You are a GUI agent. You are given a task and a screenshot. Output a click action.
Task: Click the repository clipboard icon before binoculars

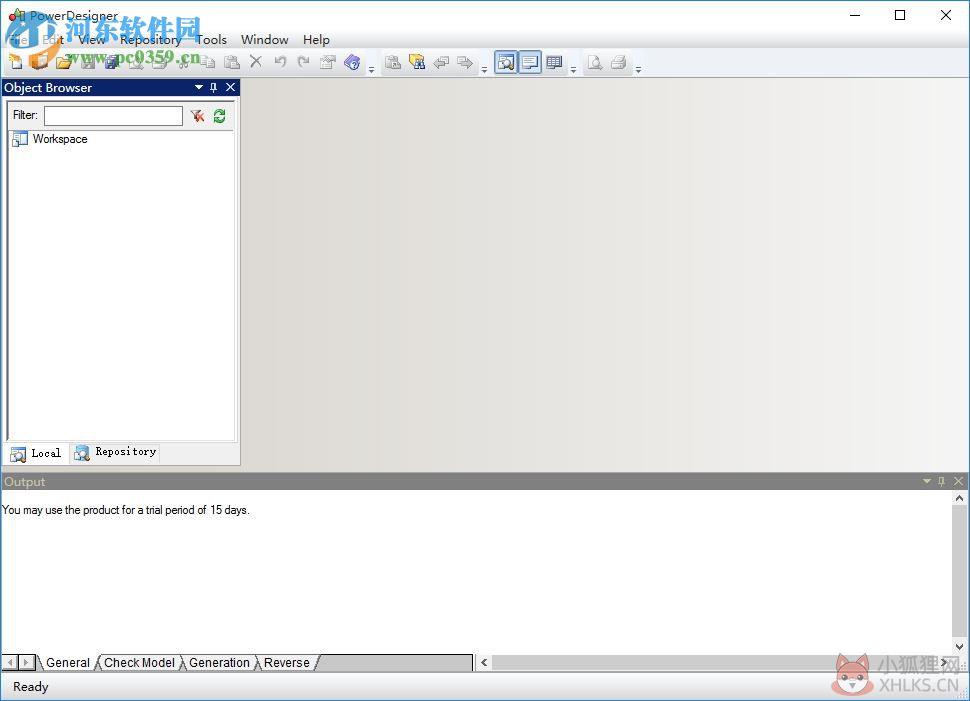tap(393, 62)
